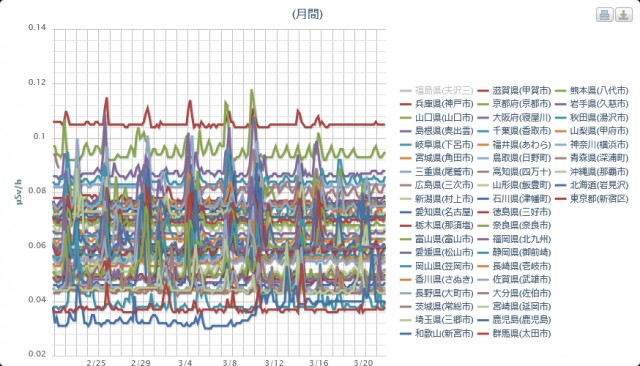Hide the 長崎県(壱岐市) series
Viewport: 640px width, 366px height.
514,266
